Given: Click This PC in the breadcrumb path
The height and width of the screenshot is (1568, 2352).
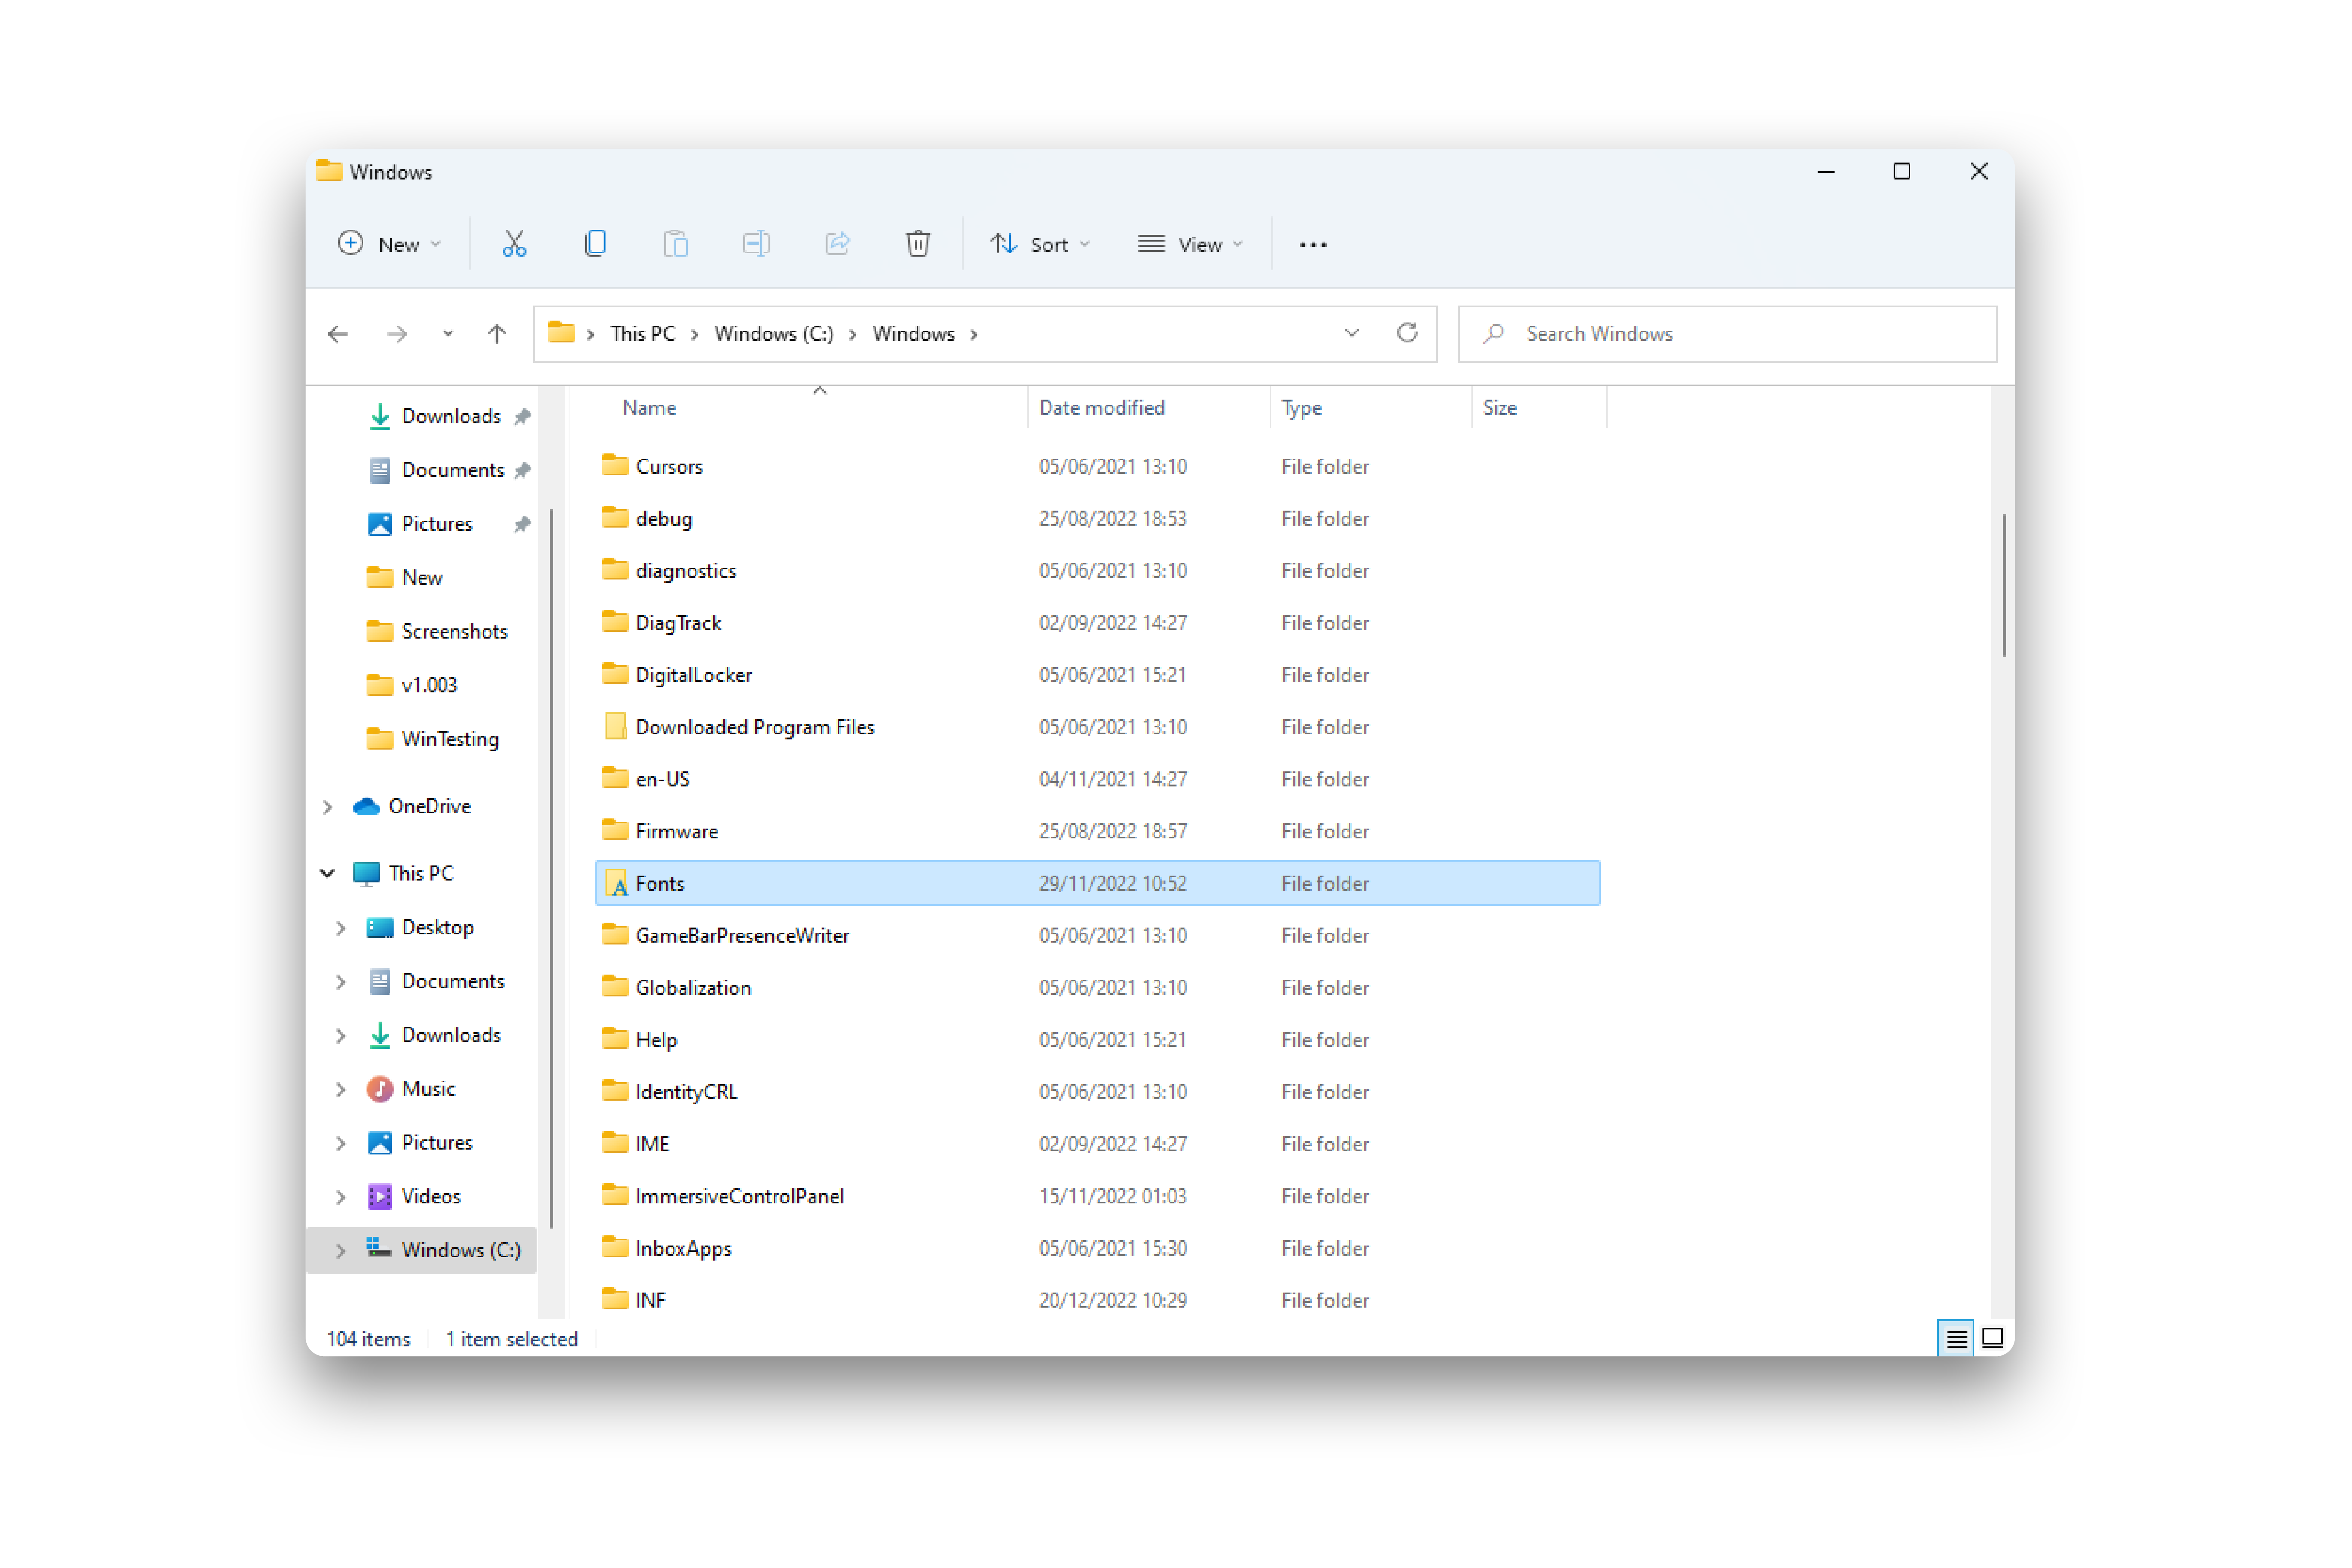Looking at the screenshot, I should point(643,334).
